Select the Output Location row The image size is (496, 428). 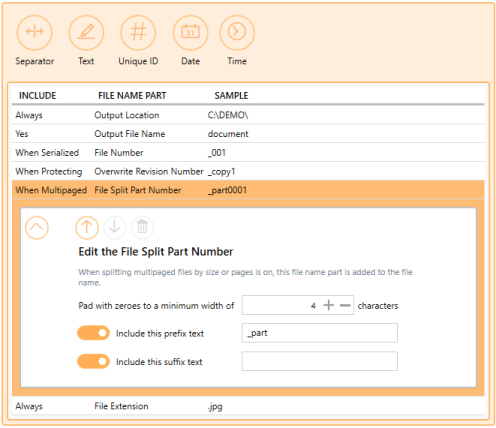pyautogui.click(x=248, y=115)
